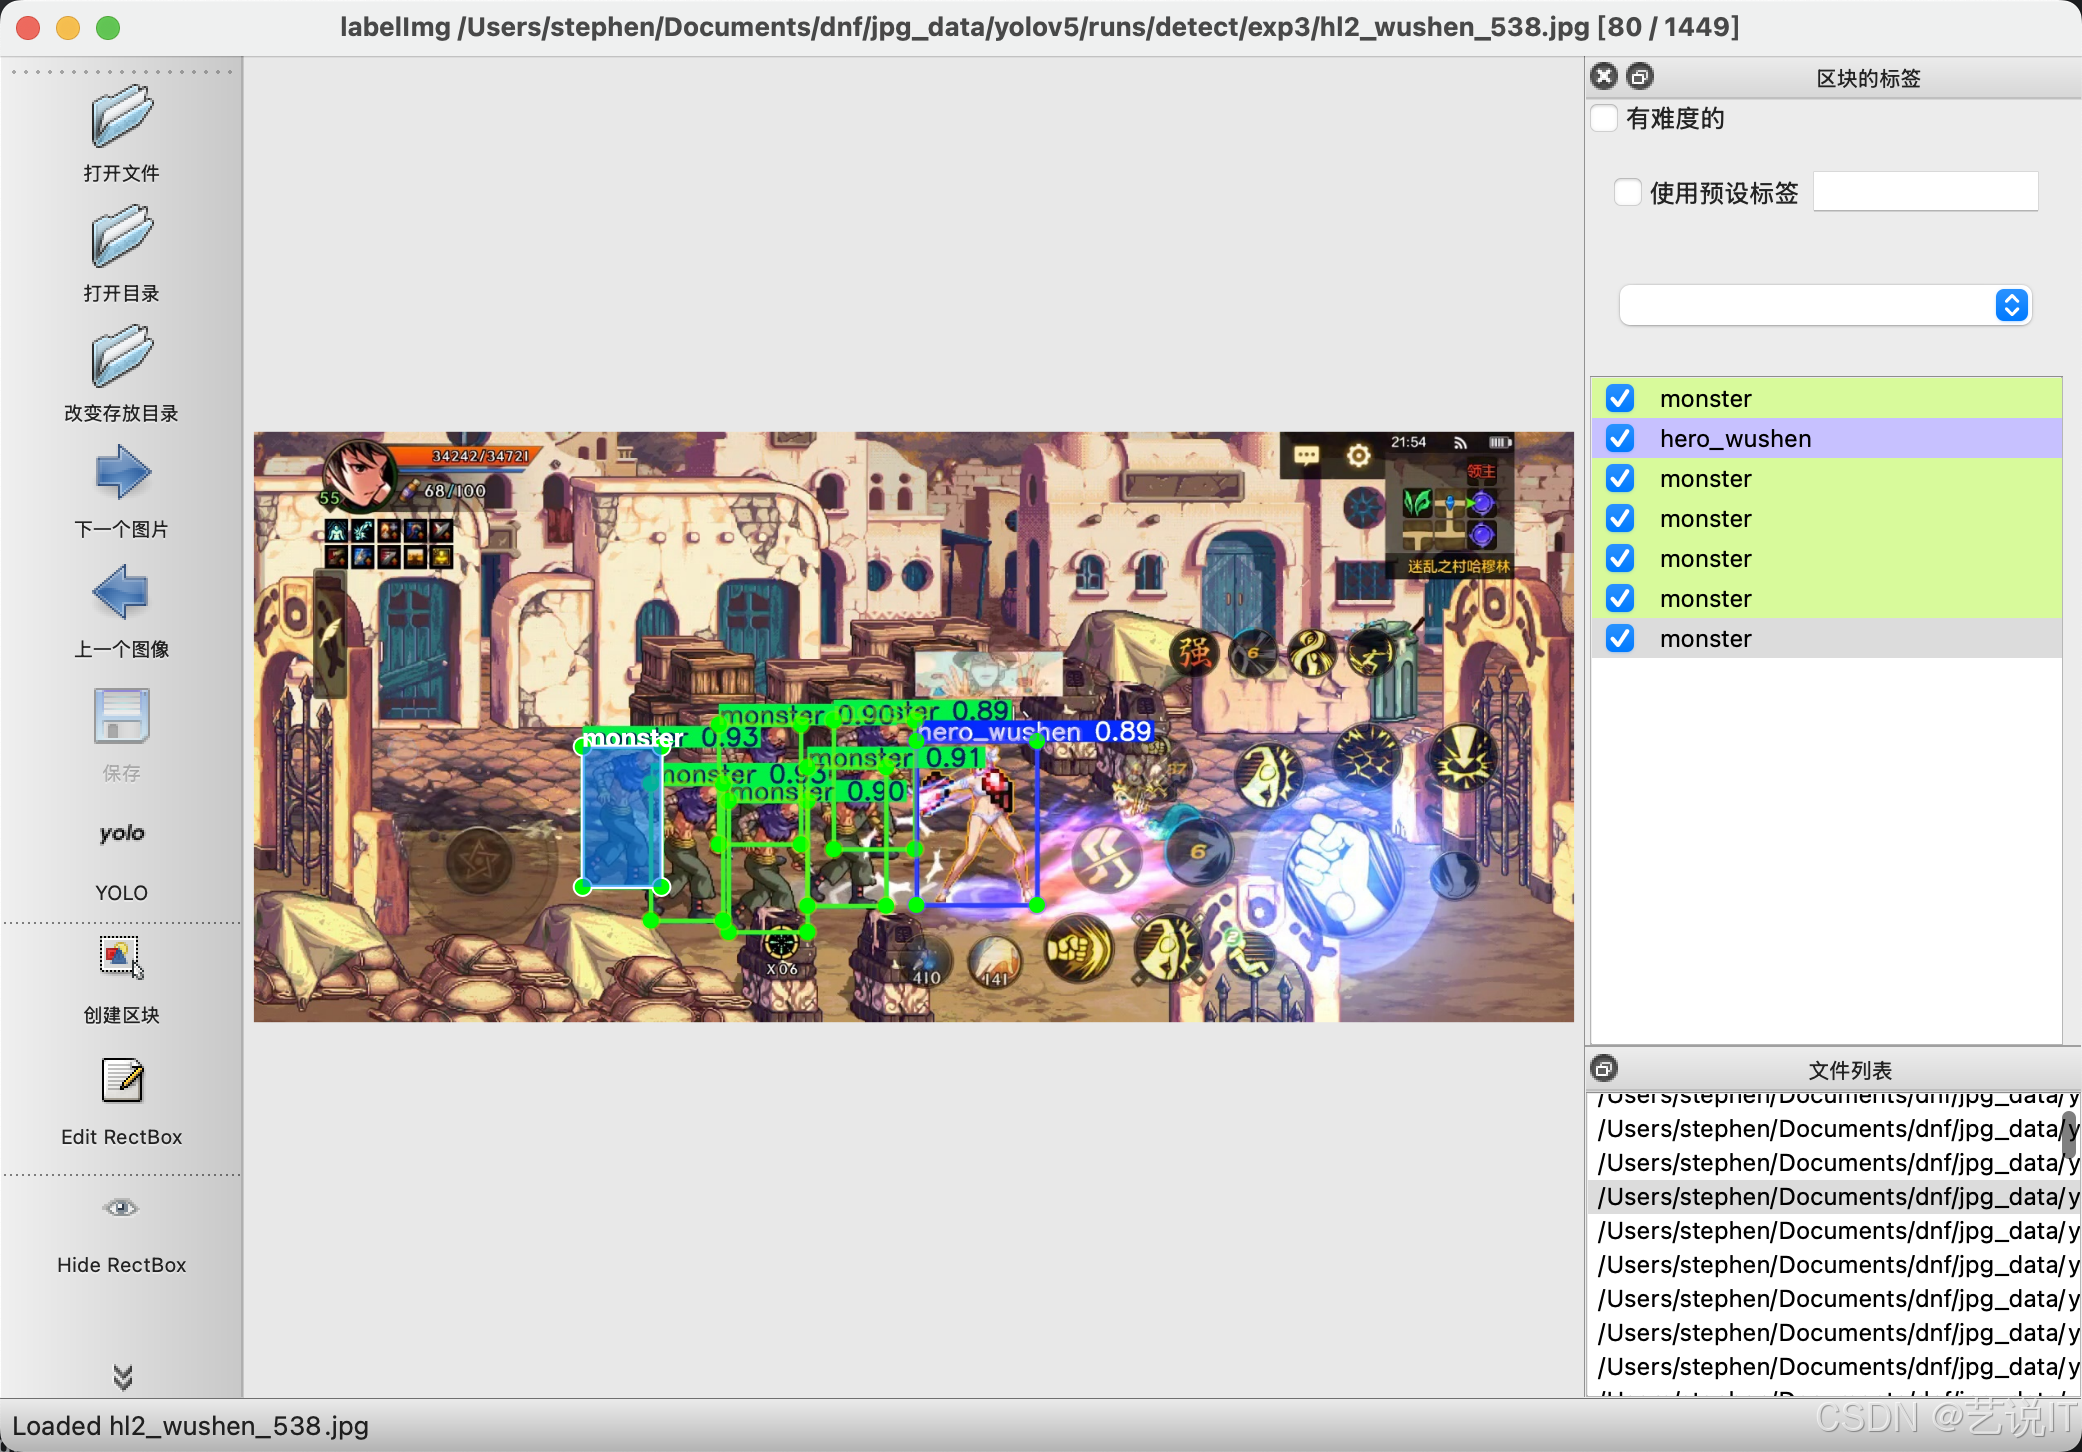Viewport: 2082px width, 1452px height.
Task: Click the Hide RectBox eye icon
Action: point(121,1208)
